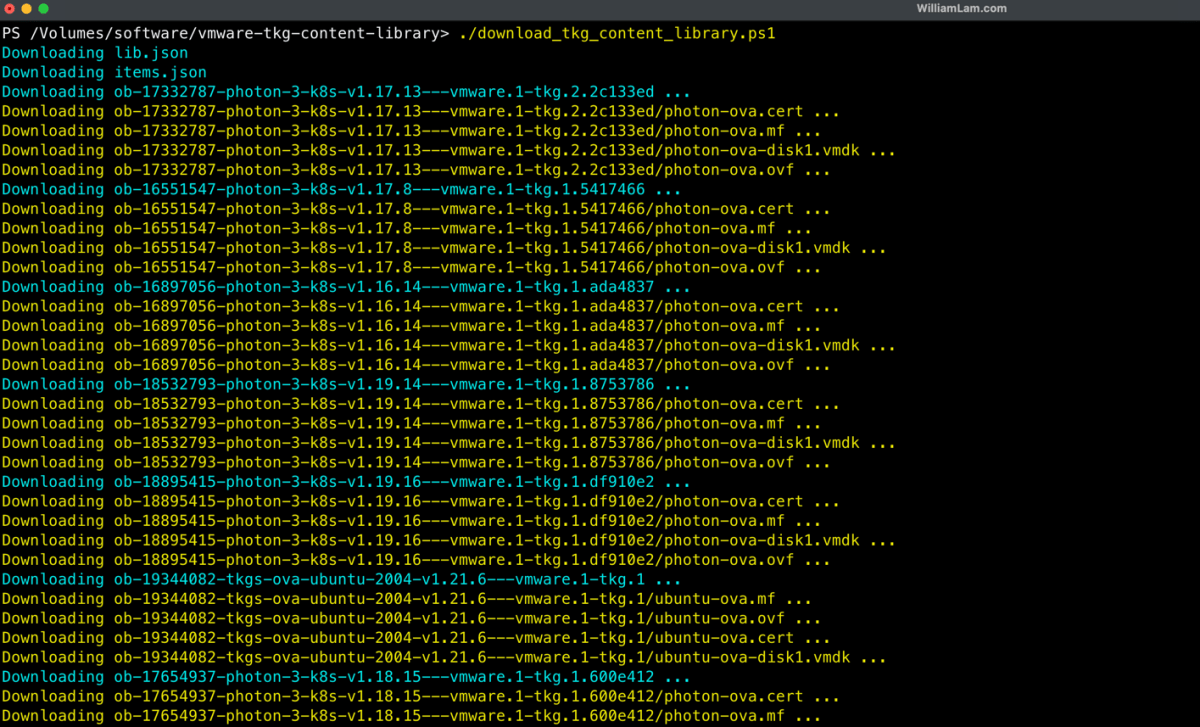The width and height of the screenshot is (1200, 727).
Task: Click ob-18532793 photon-ova.mf download line
Action: tap(411, 423)
